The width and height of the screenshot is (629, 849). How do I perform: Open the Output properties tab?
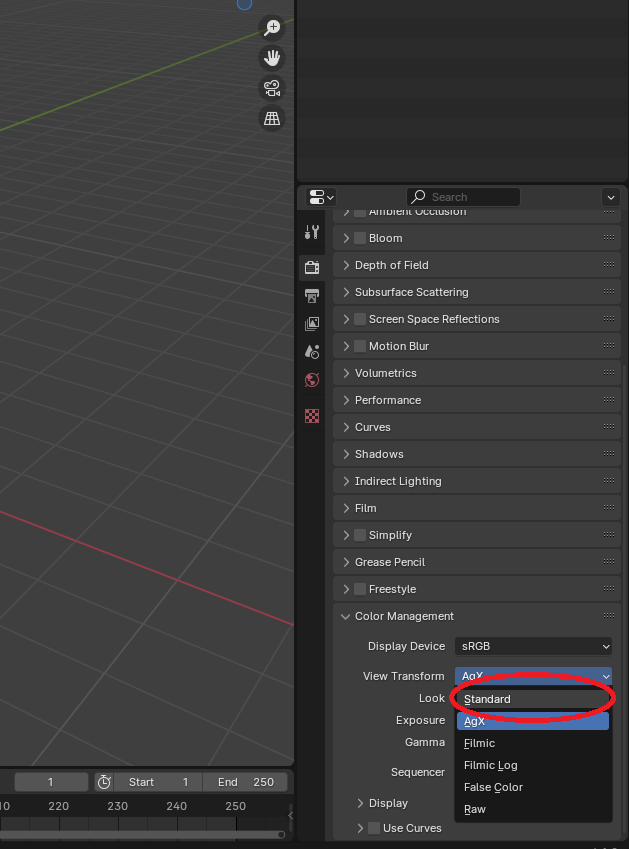(x=312, y=296)
